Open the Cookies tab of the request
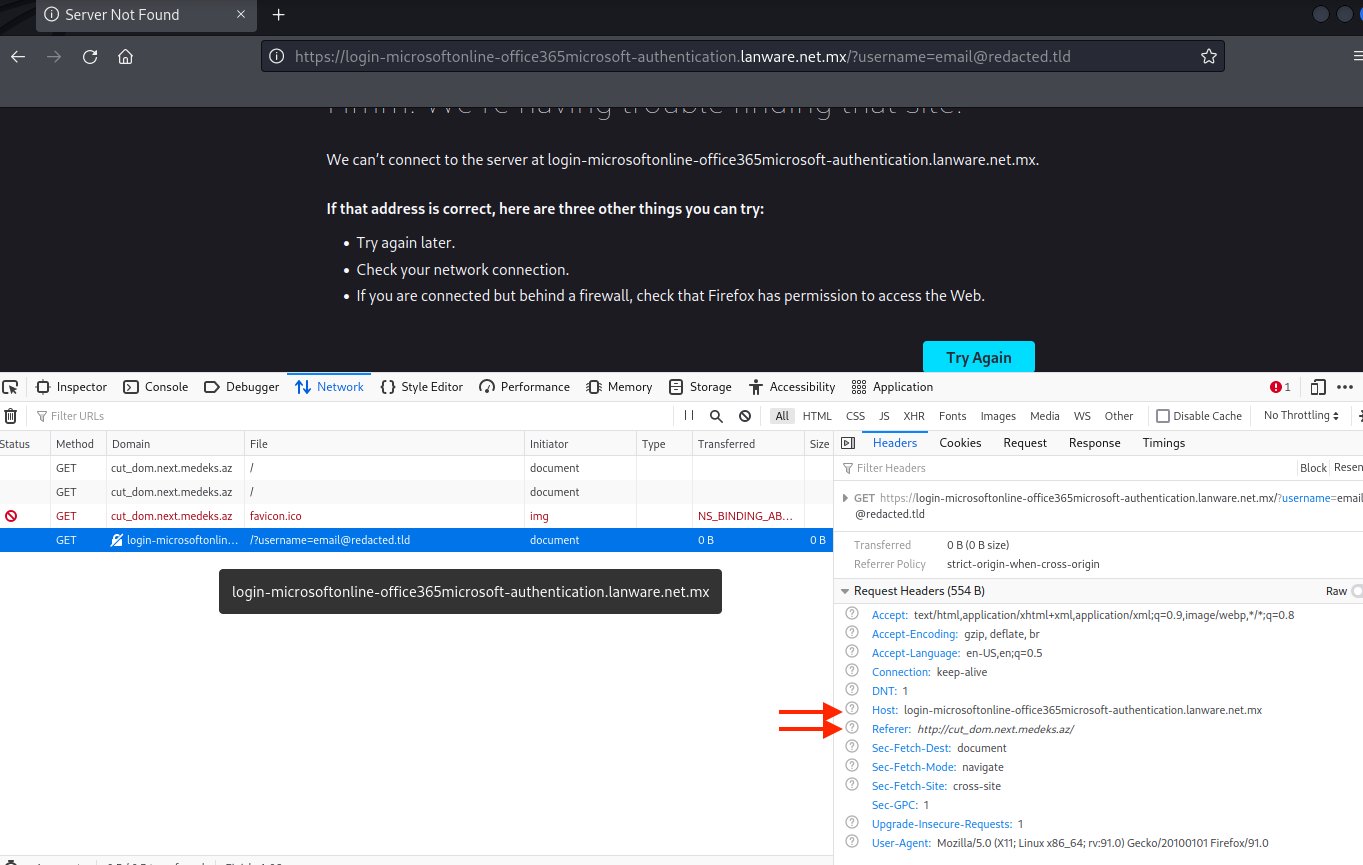 click(x=960, y=443)
